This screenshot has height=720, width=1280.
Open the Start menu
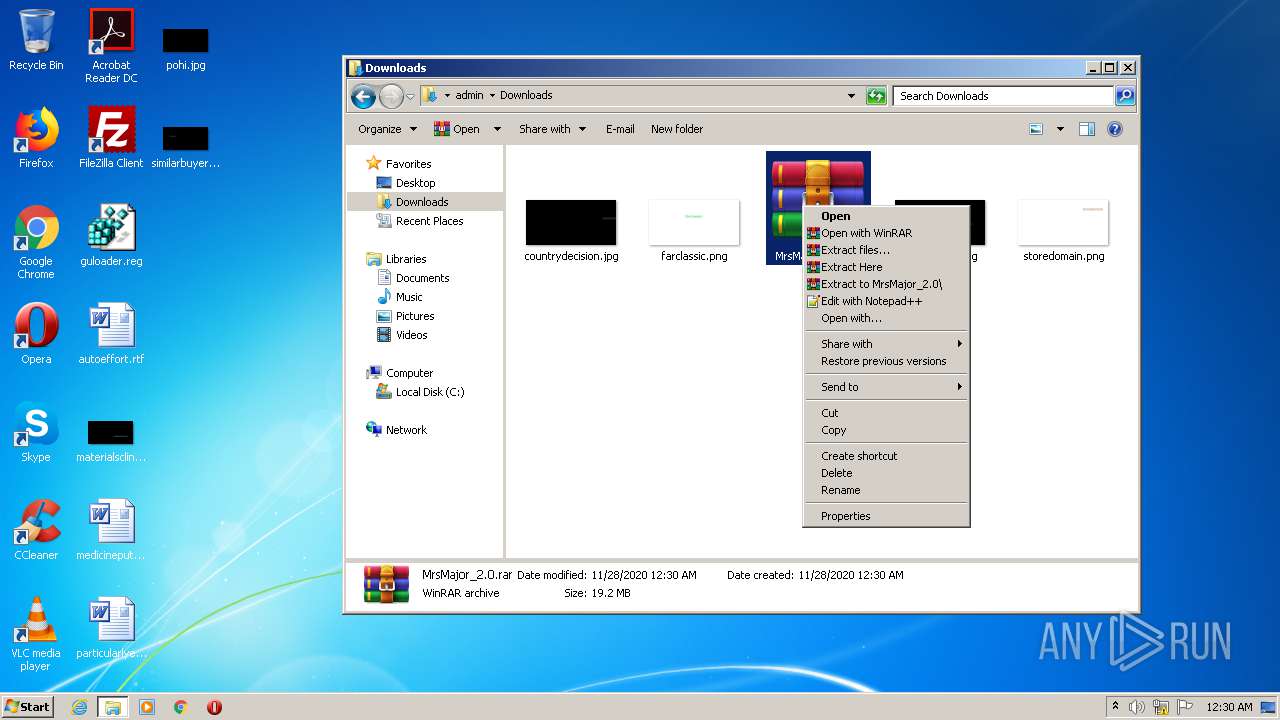27,707
